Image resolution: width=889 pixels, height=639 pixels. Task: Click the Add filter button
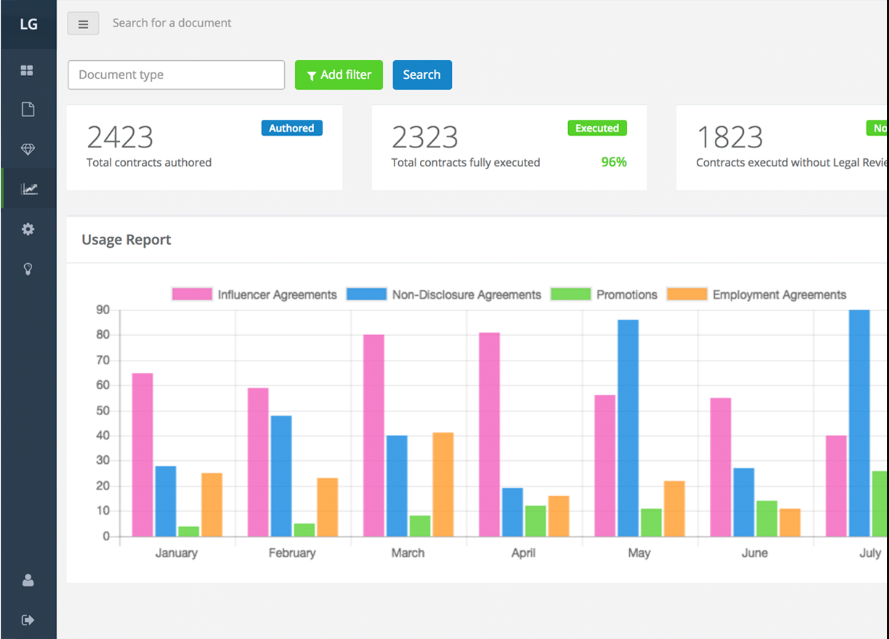pyautogui.click(x=339, y=75)
